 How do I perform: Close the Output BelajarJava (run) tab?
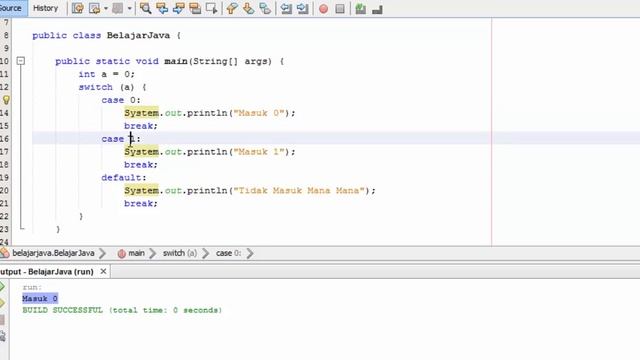click(x=103, y=271)
